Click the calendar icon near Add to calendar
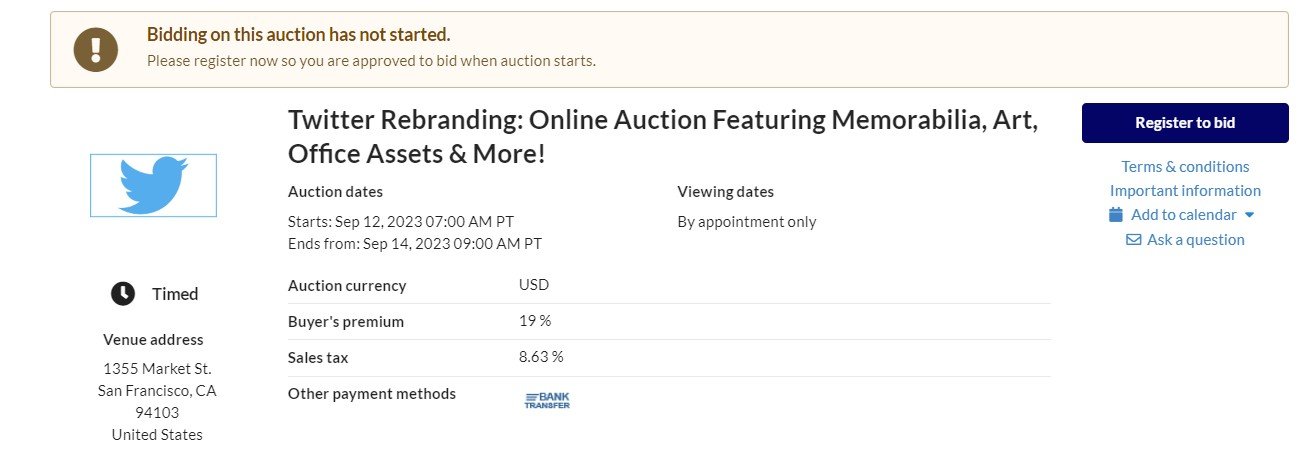The image size is (1316, 460). click(1116, 215)
